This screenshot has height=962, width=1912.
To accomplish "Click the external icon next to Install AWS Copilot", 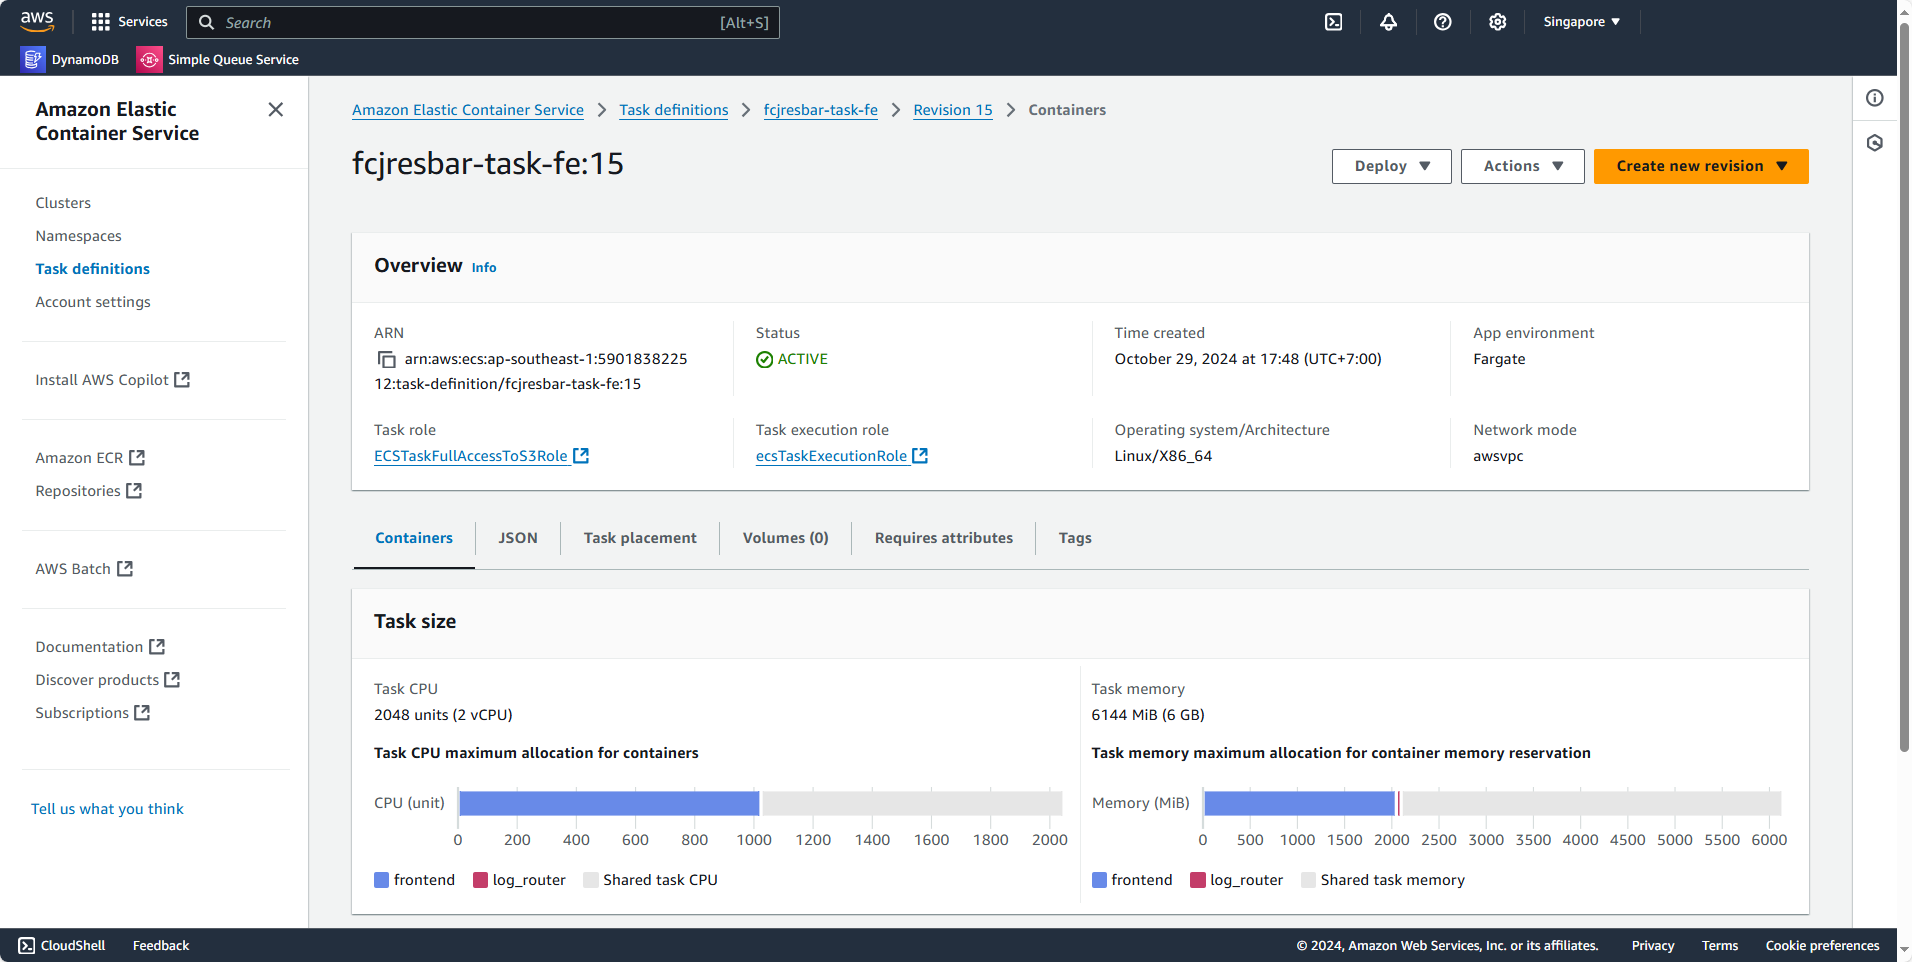I will click(182, 380).
